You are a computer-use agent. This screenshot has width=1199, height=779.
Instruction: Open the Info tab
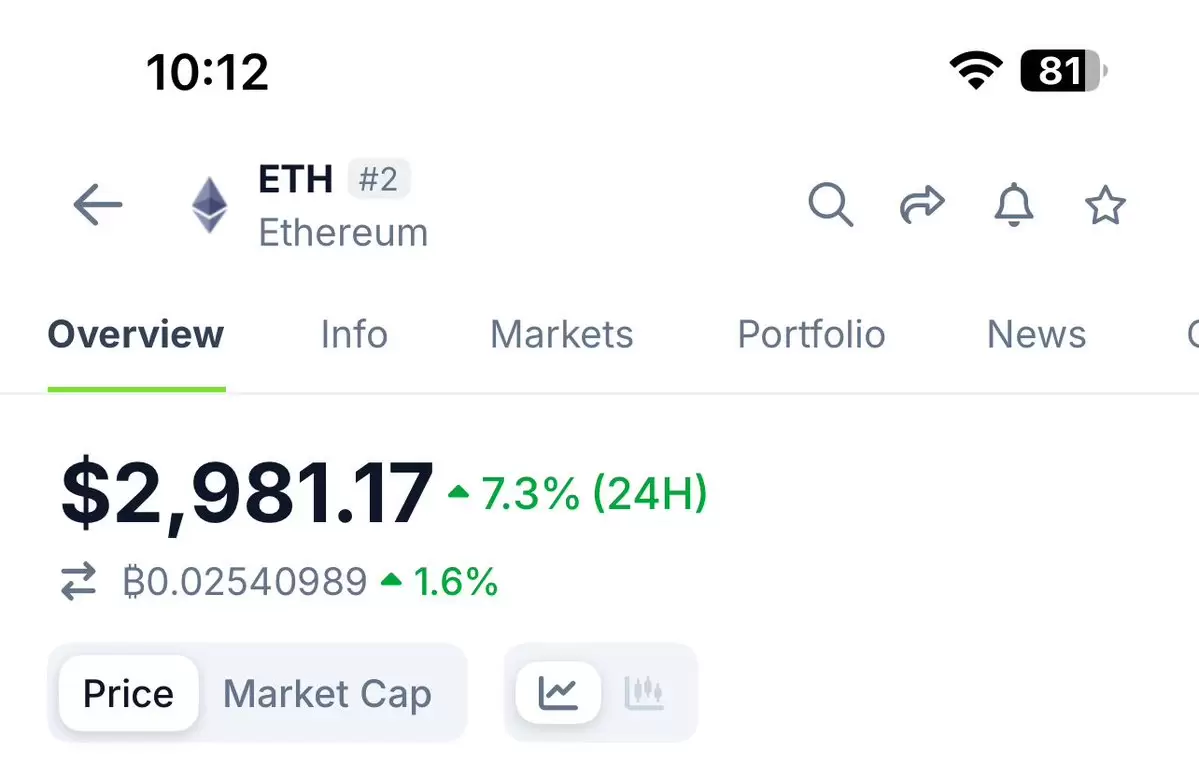tap(354, 334)
